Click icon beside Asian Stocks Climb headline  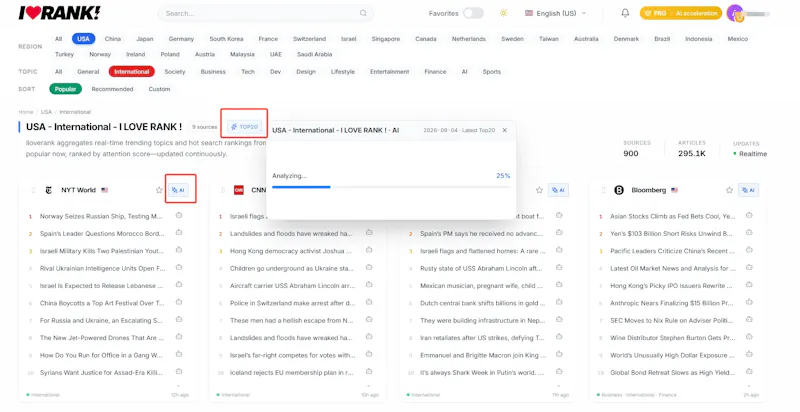[749, 216]
